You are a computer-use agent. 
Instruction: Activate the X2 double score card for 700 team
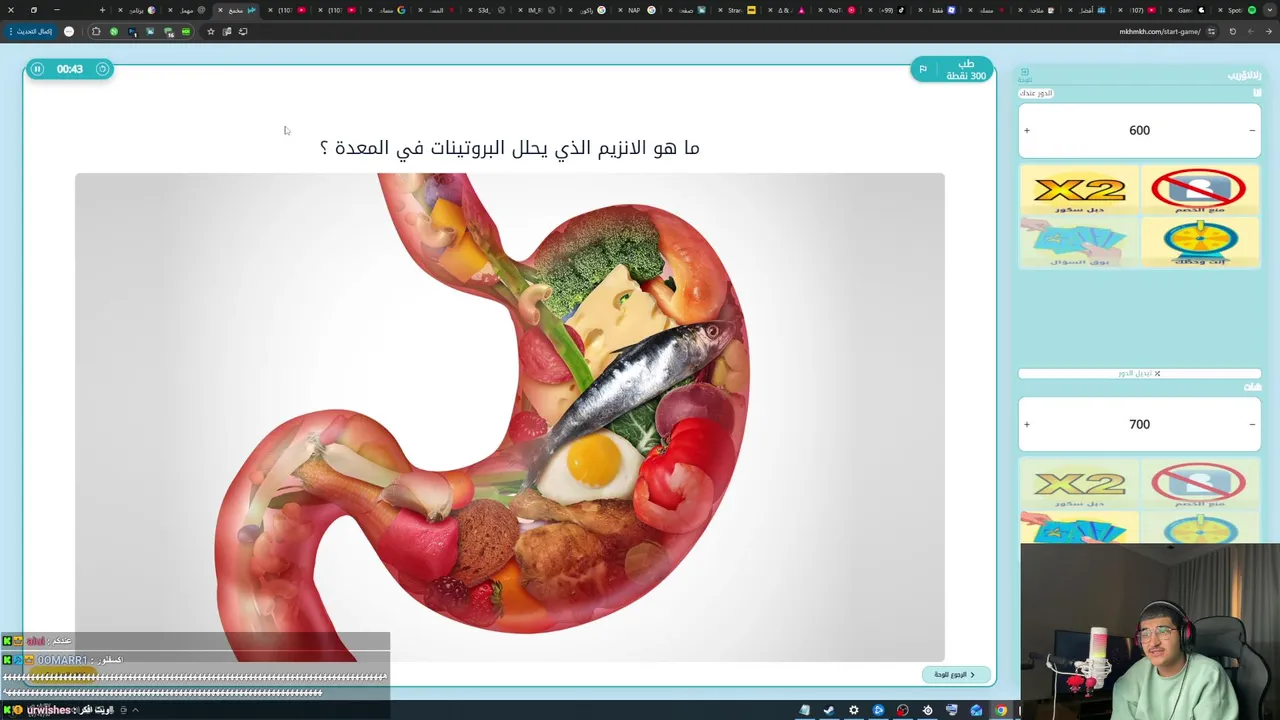(x=1079, y=485)
